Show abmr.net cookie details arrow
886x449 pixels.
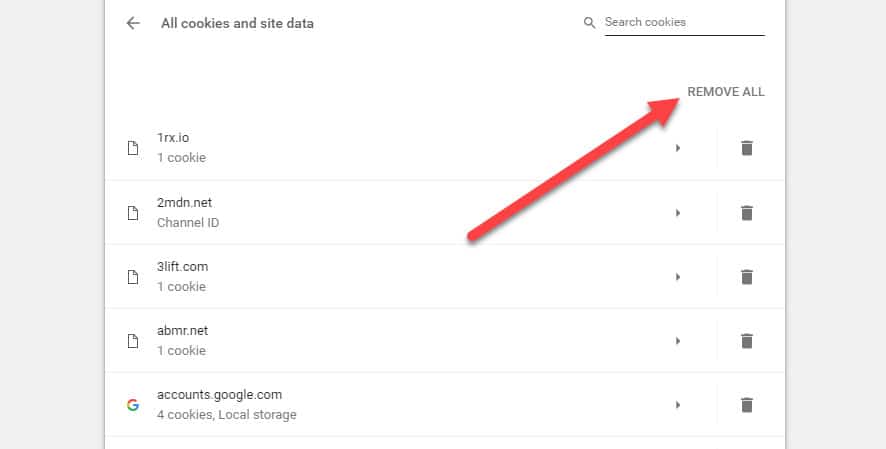678,340
